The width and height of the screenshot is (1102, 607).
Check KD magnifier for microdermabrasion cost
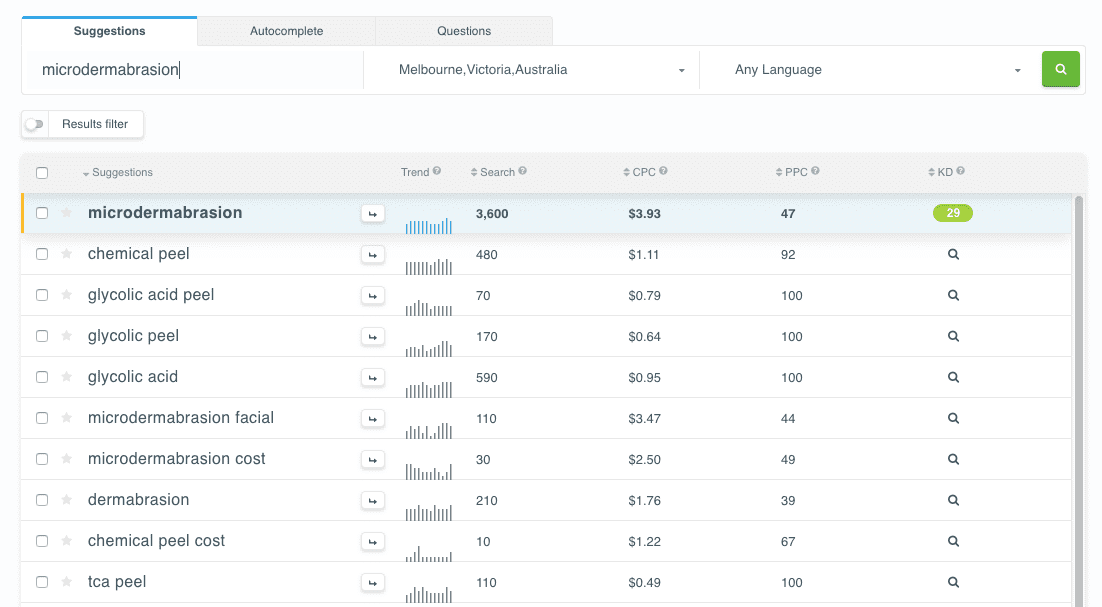coord(953,459)
